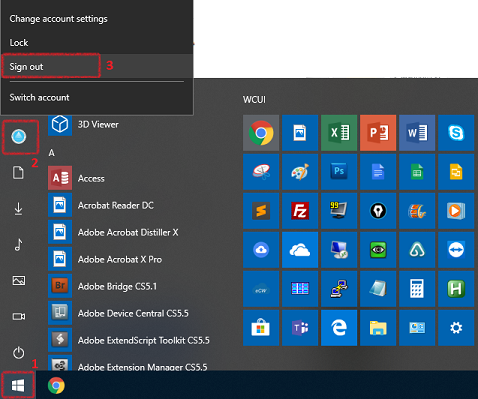Open Pictures from the Start sidebar
The height and width of the screenshot is (399, 478).
19,280
